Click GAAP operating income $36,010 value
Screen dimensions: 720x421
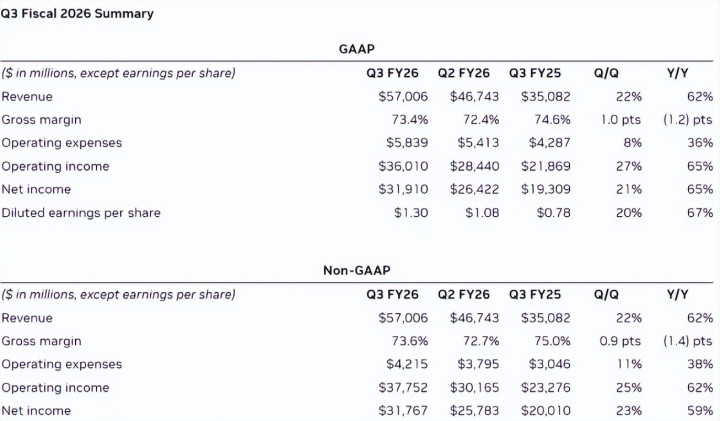(x=401, y=166)
